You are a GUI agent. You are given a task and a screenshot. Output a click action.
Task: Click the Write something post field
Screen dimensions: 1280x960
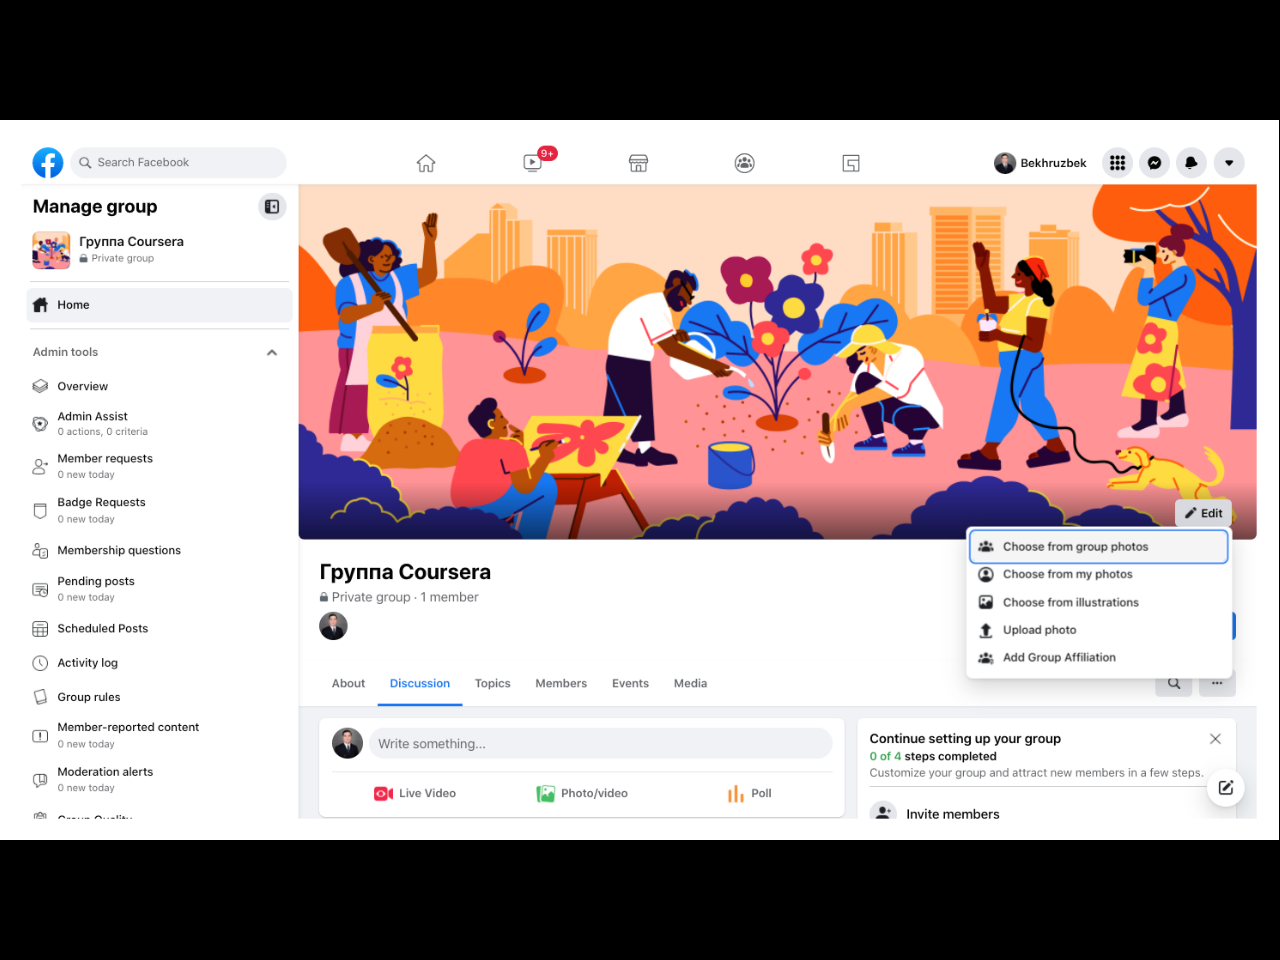pos(600,744)
